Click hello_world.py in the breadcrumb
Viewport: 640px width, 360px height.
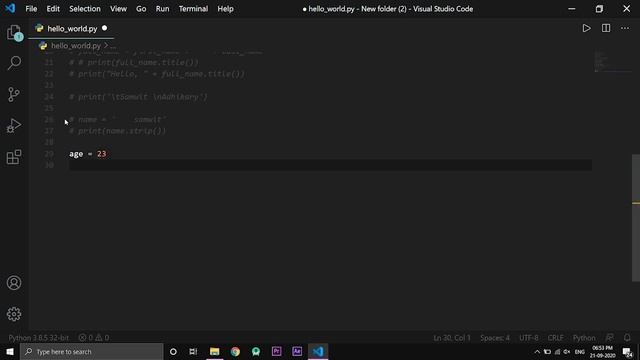[76, 46]
